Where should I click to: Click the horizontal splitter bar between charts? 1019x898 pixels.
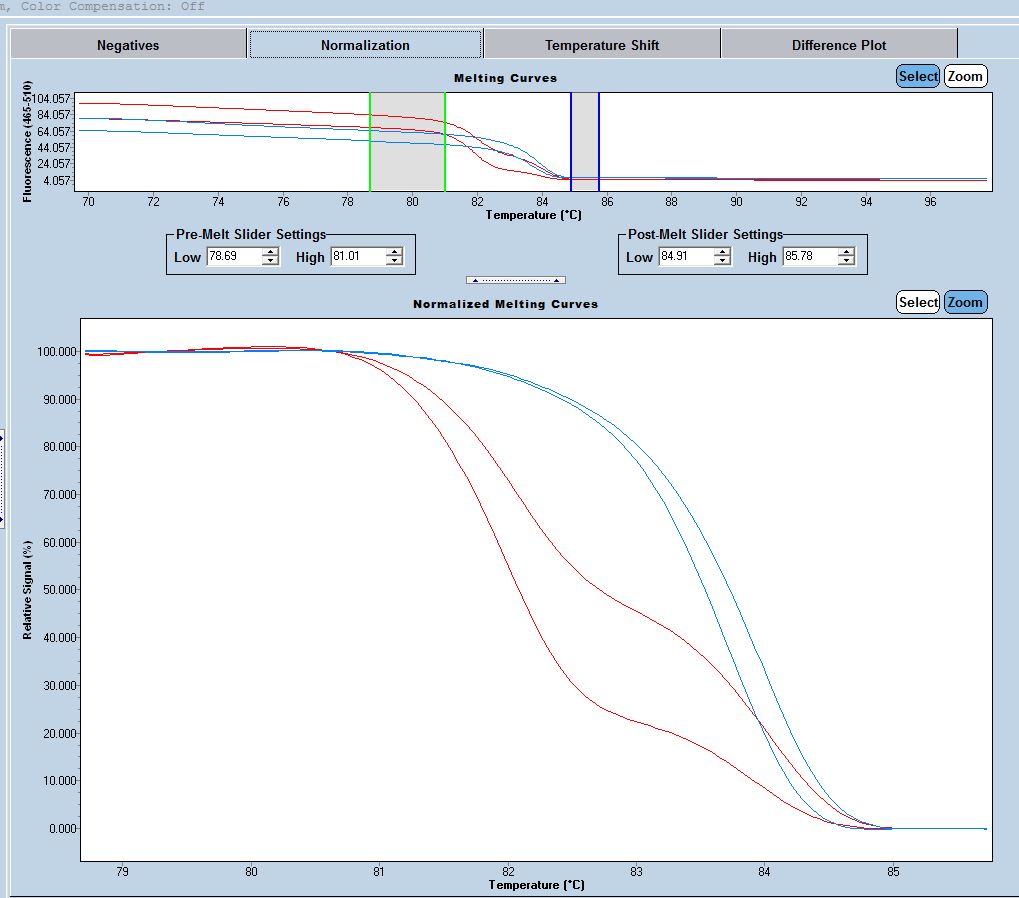click(516, 280)
